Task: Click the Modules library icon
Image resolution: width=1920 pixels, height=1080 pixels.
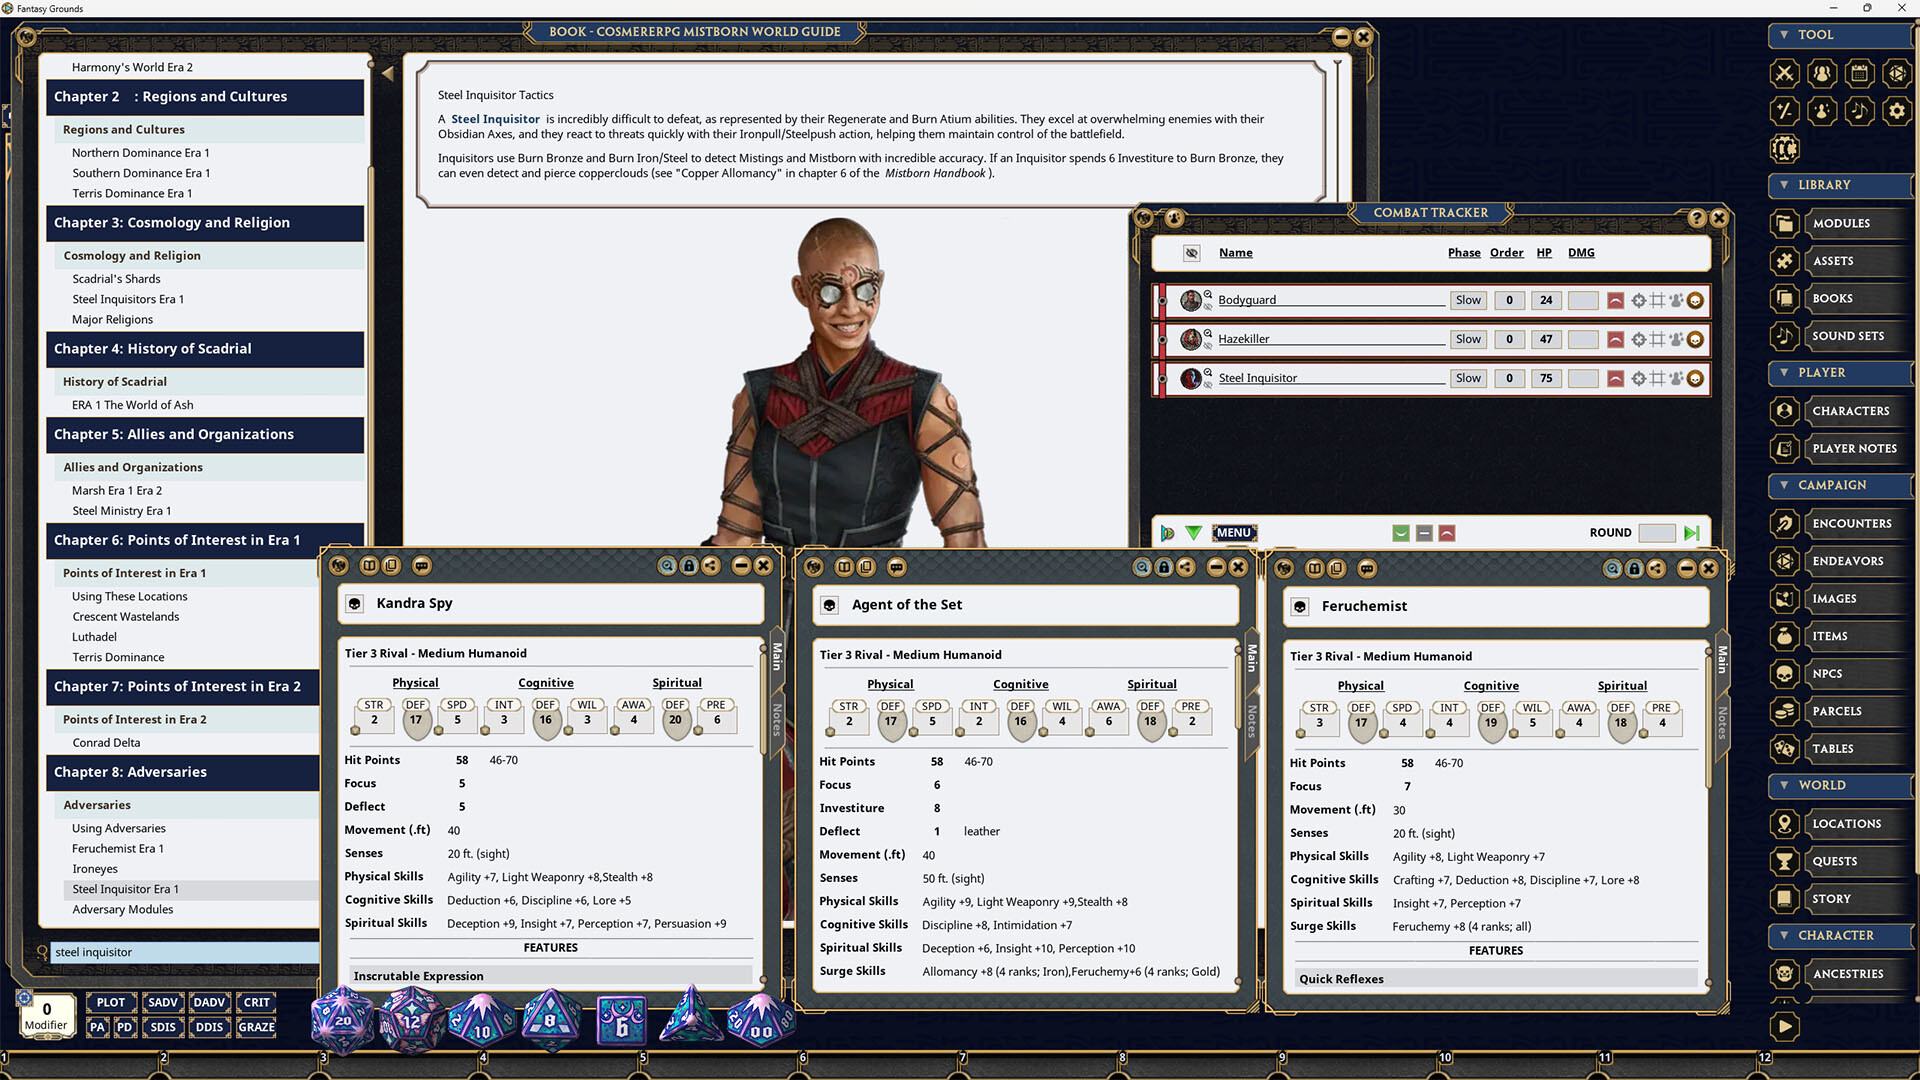Action: click(x=1784, y=223)
